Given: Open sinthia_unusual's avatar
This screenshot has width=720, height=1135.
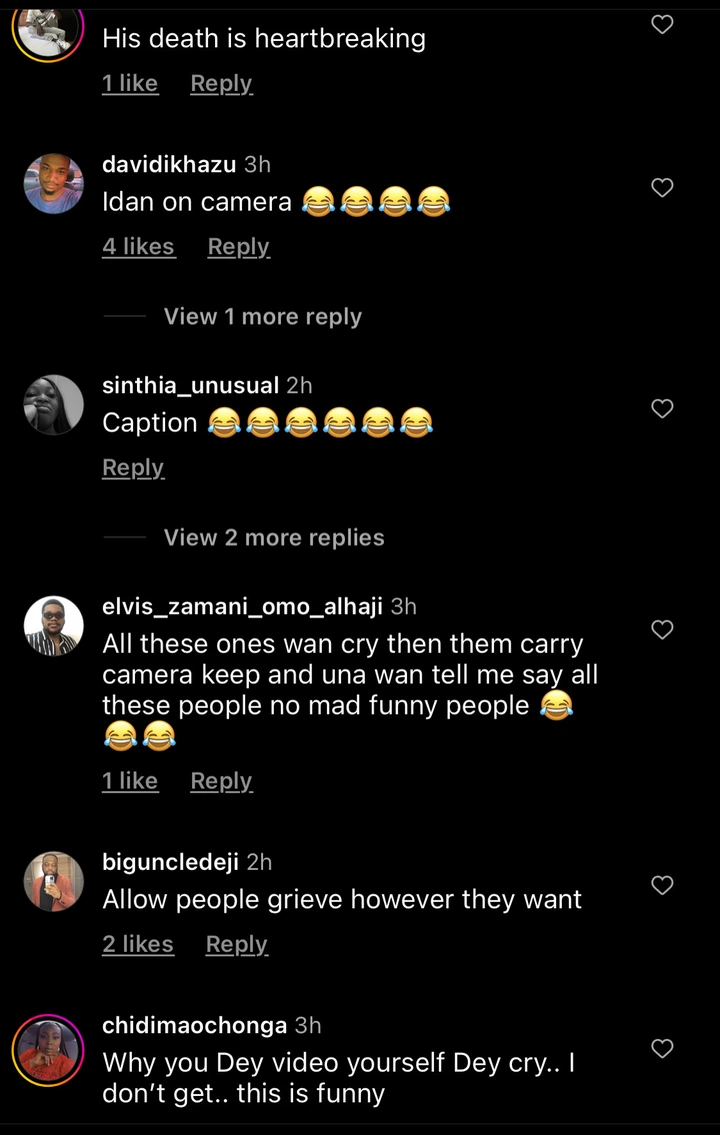Looking at the screenshot, I should (x=53, y=405).
